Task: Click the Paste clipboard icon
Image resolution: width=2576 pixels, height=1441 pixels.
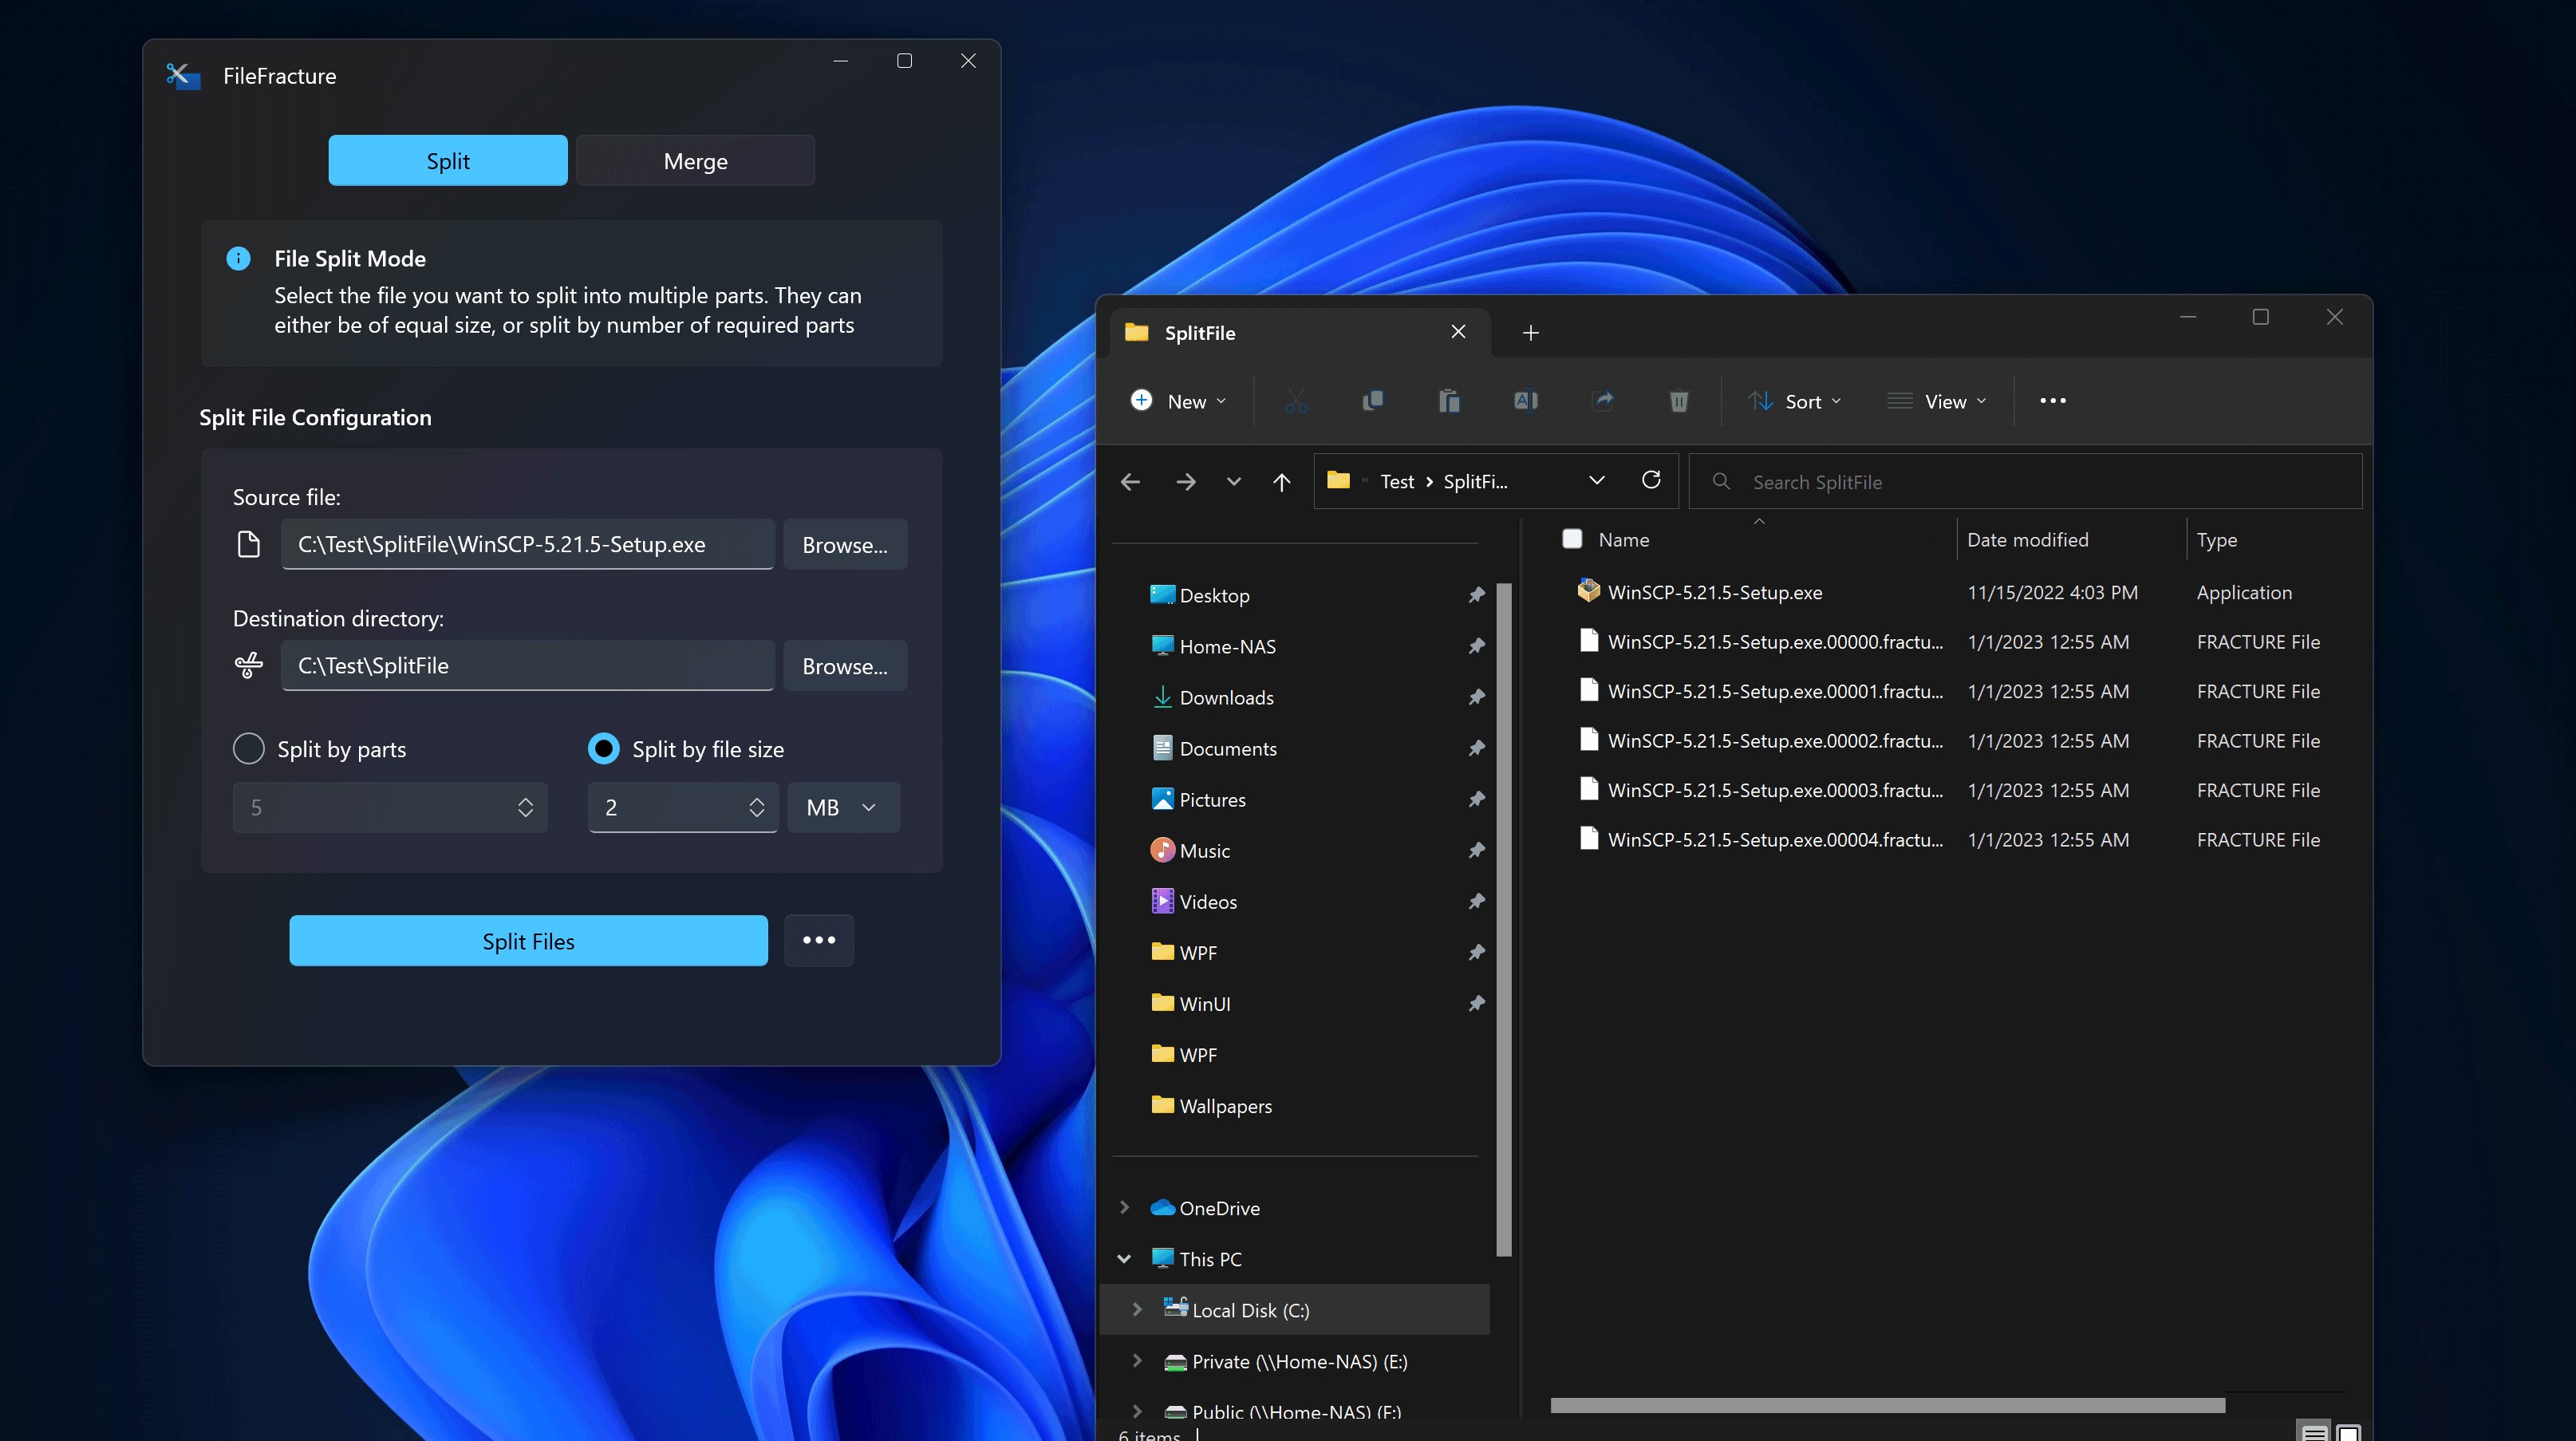Action: pos(1449,401)
